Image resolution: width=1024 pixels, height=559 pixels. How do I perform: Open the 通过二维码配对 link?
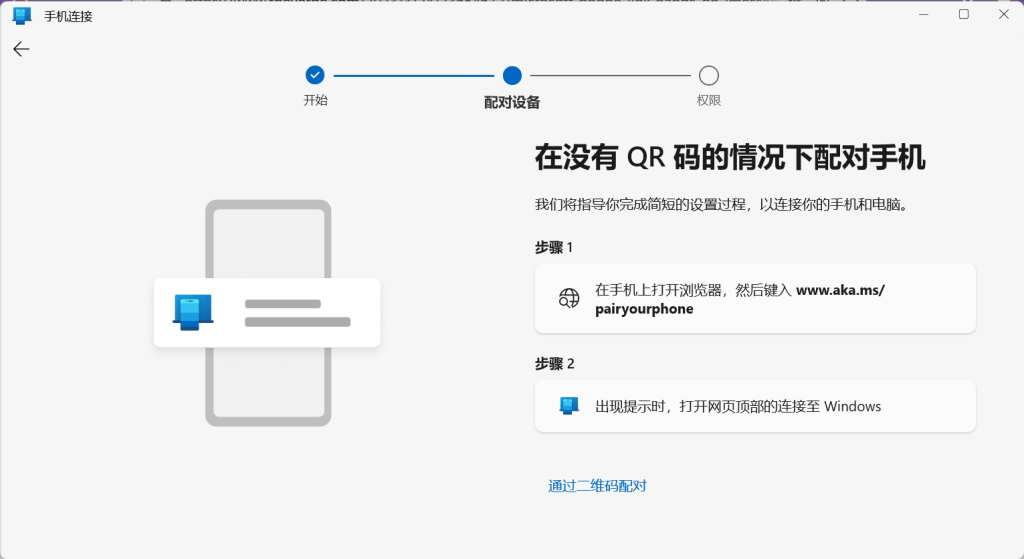[597, 486]
